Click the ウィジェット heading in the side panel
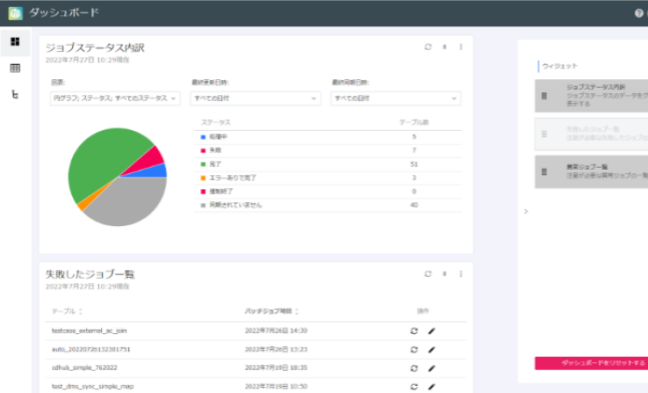The image size is (648, 393). pos(560,66)
